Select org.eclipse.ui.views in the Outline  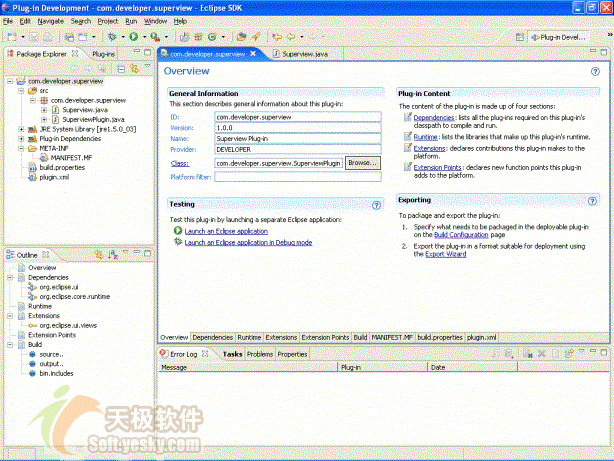pyautogui.click(x=68, y=325)
